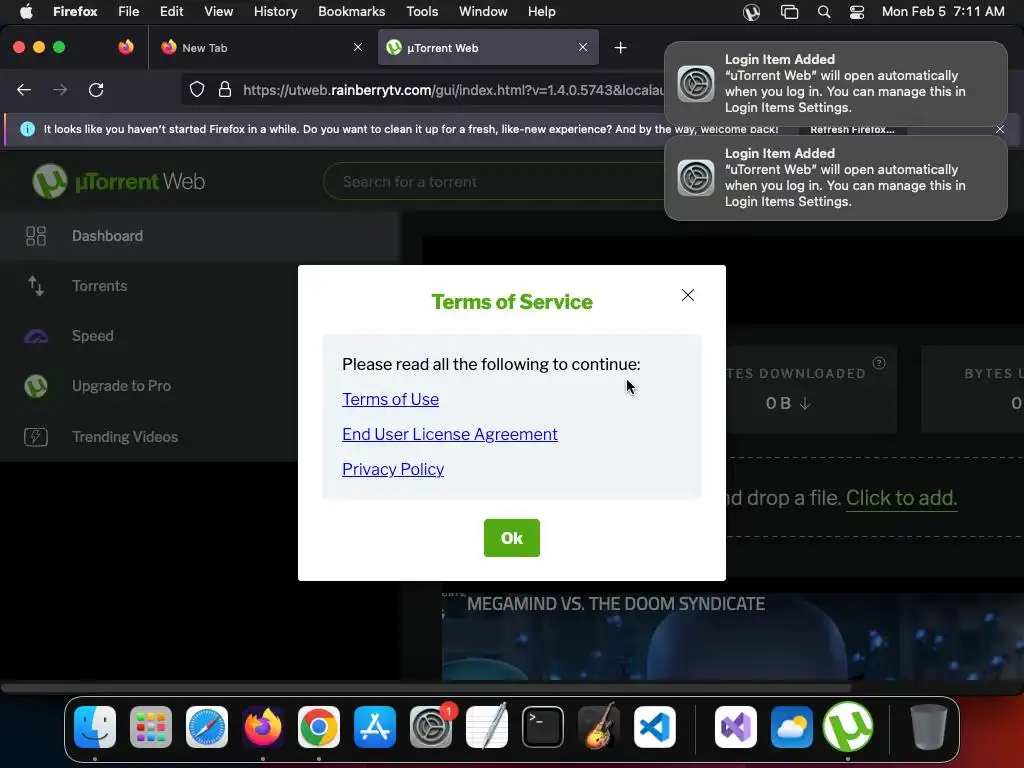The width and height of the screenshot is (1024, 768).
Task: Open the View menu
Action: (218, 12)
